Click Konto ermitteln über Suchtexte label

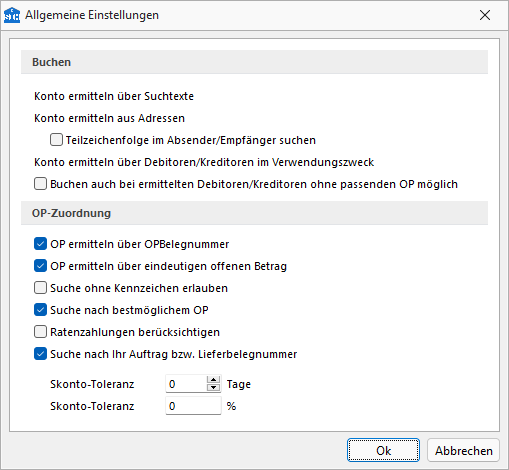point(114,96)
